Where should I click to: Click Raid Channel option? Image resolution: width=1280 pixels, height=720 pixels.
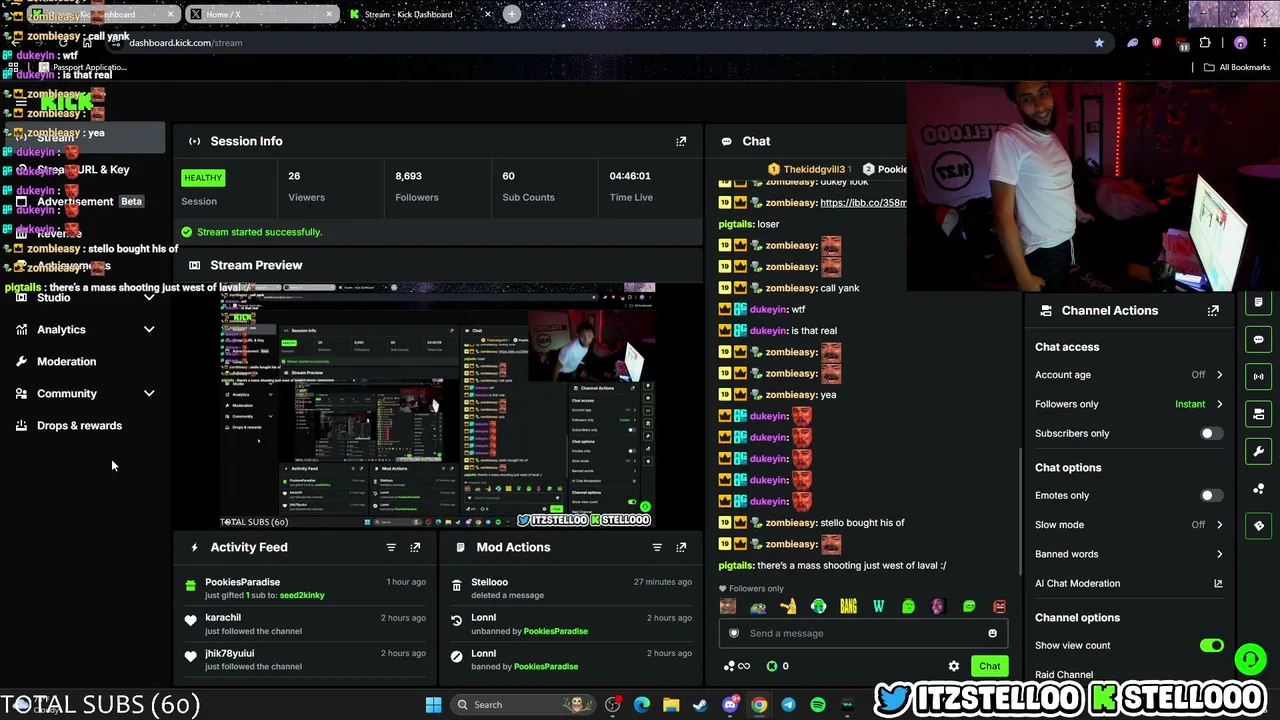[1064, 675]
